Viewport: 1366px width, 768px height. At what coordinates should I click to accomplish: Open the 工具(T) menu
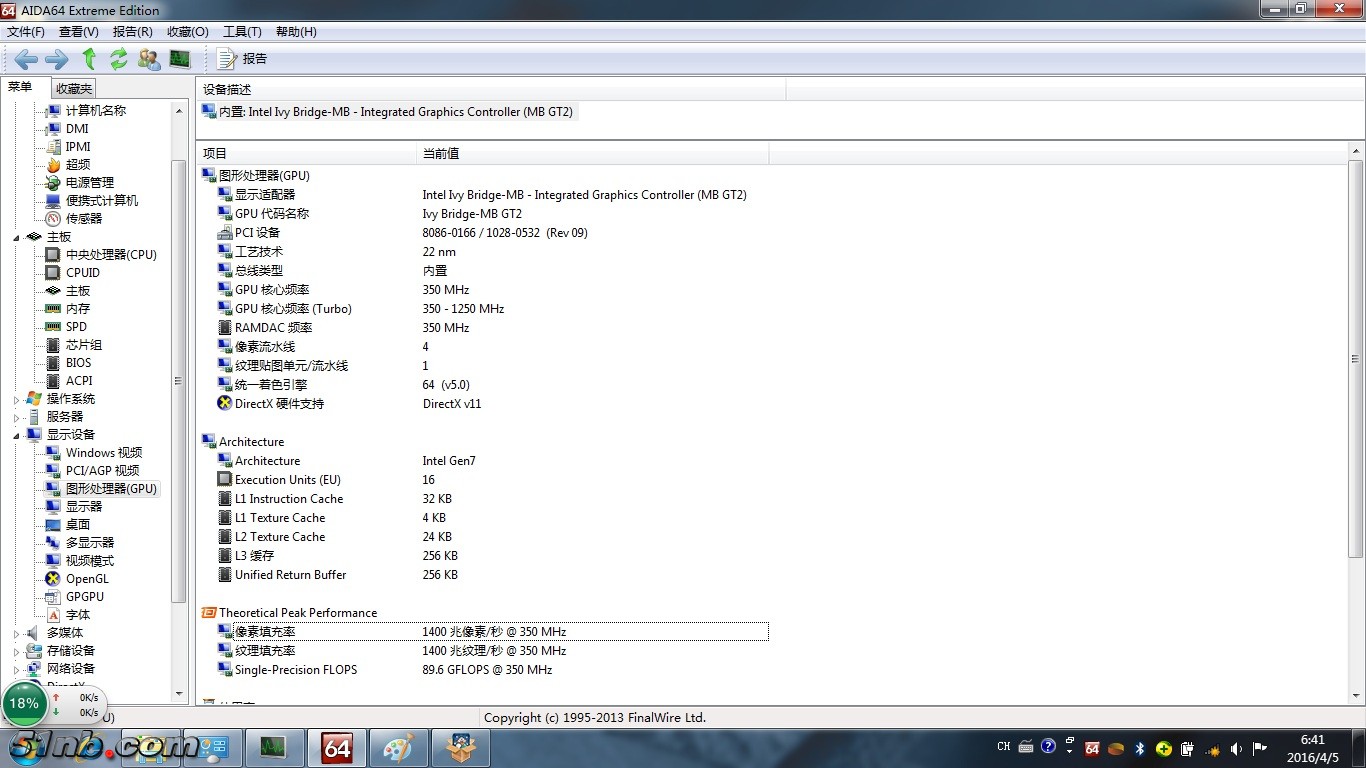click(x=242, y=32)
